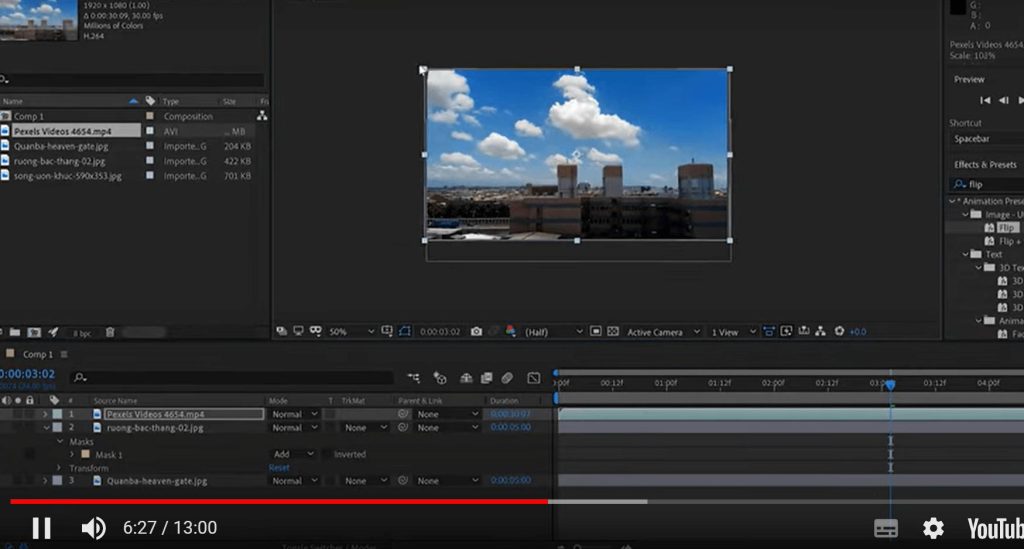The width and height of the screenshot is (1024, 549).
Task: Open the resolution (Half) dropdown
Action: point(552,332)
